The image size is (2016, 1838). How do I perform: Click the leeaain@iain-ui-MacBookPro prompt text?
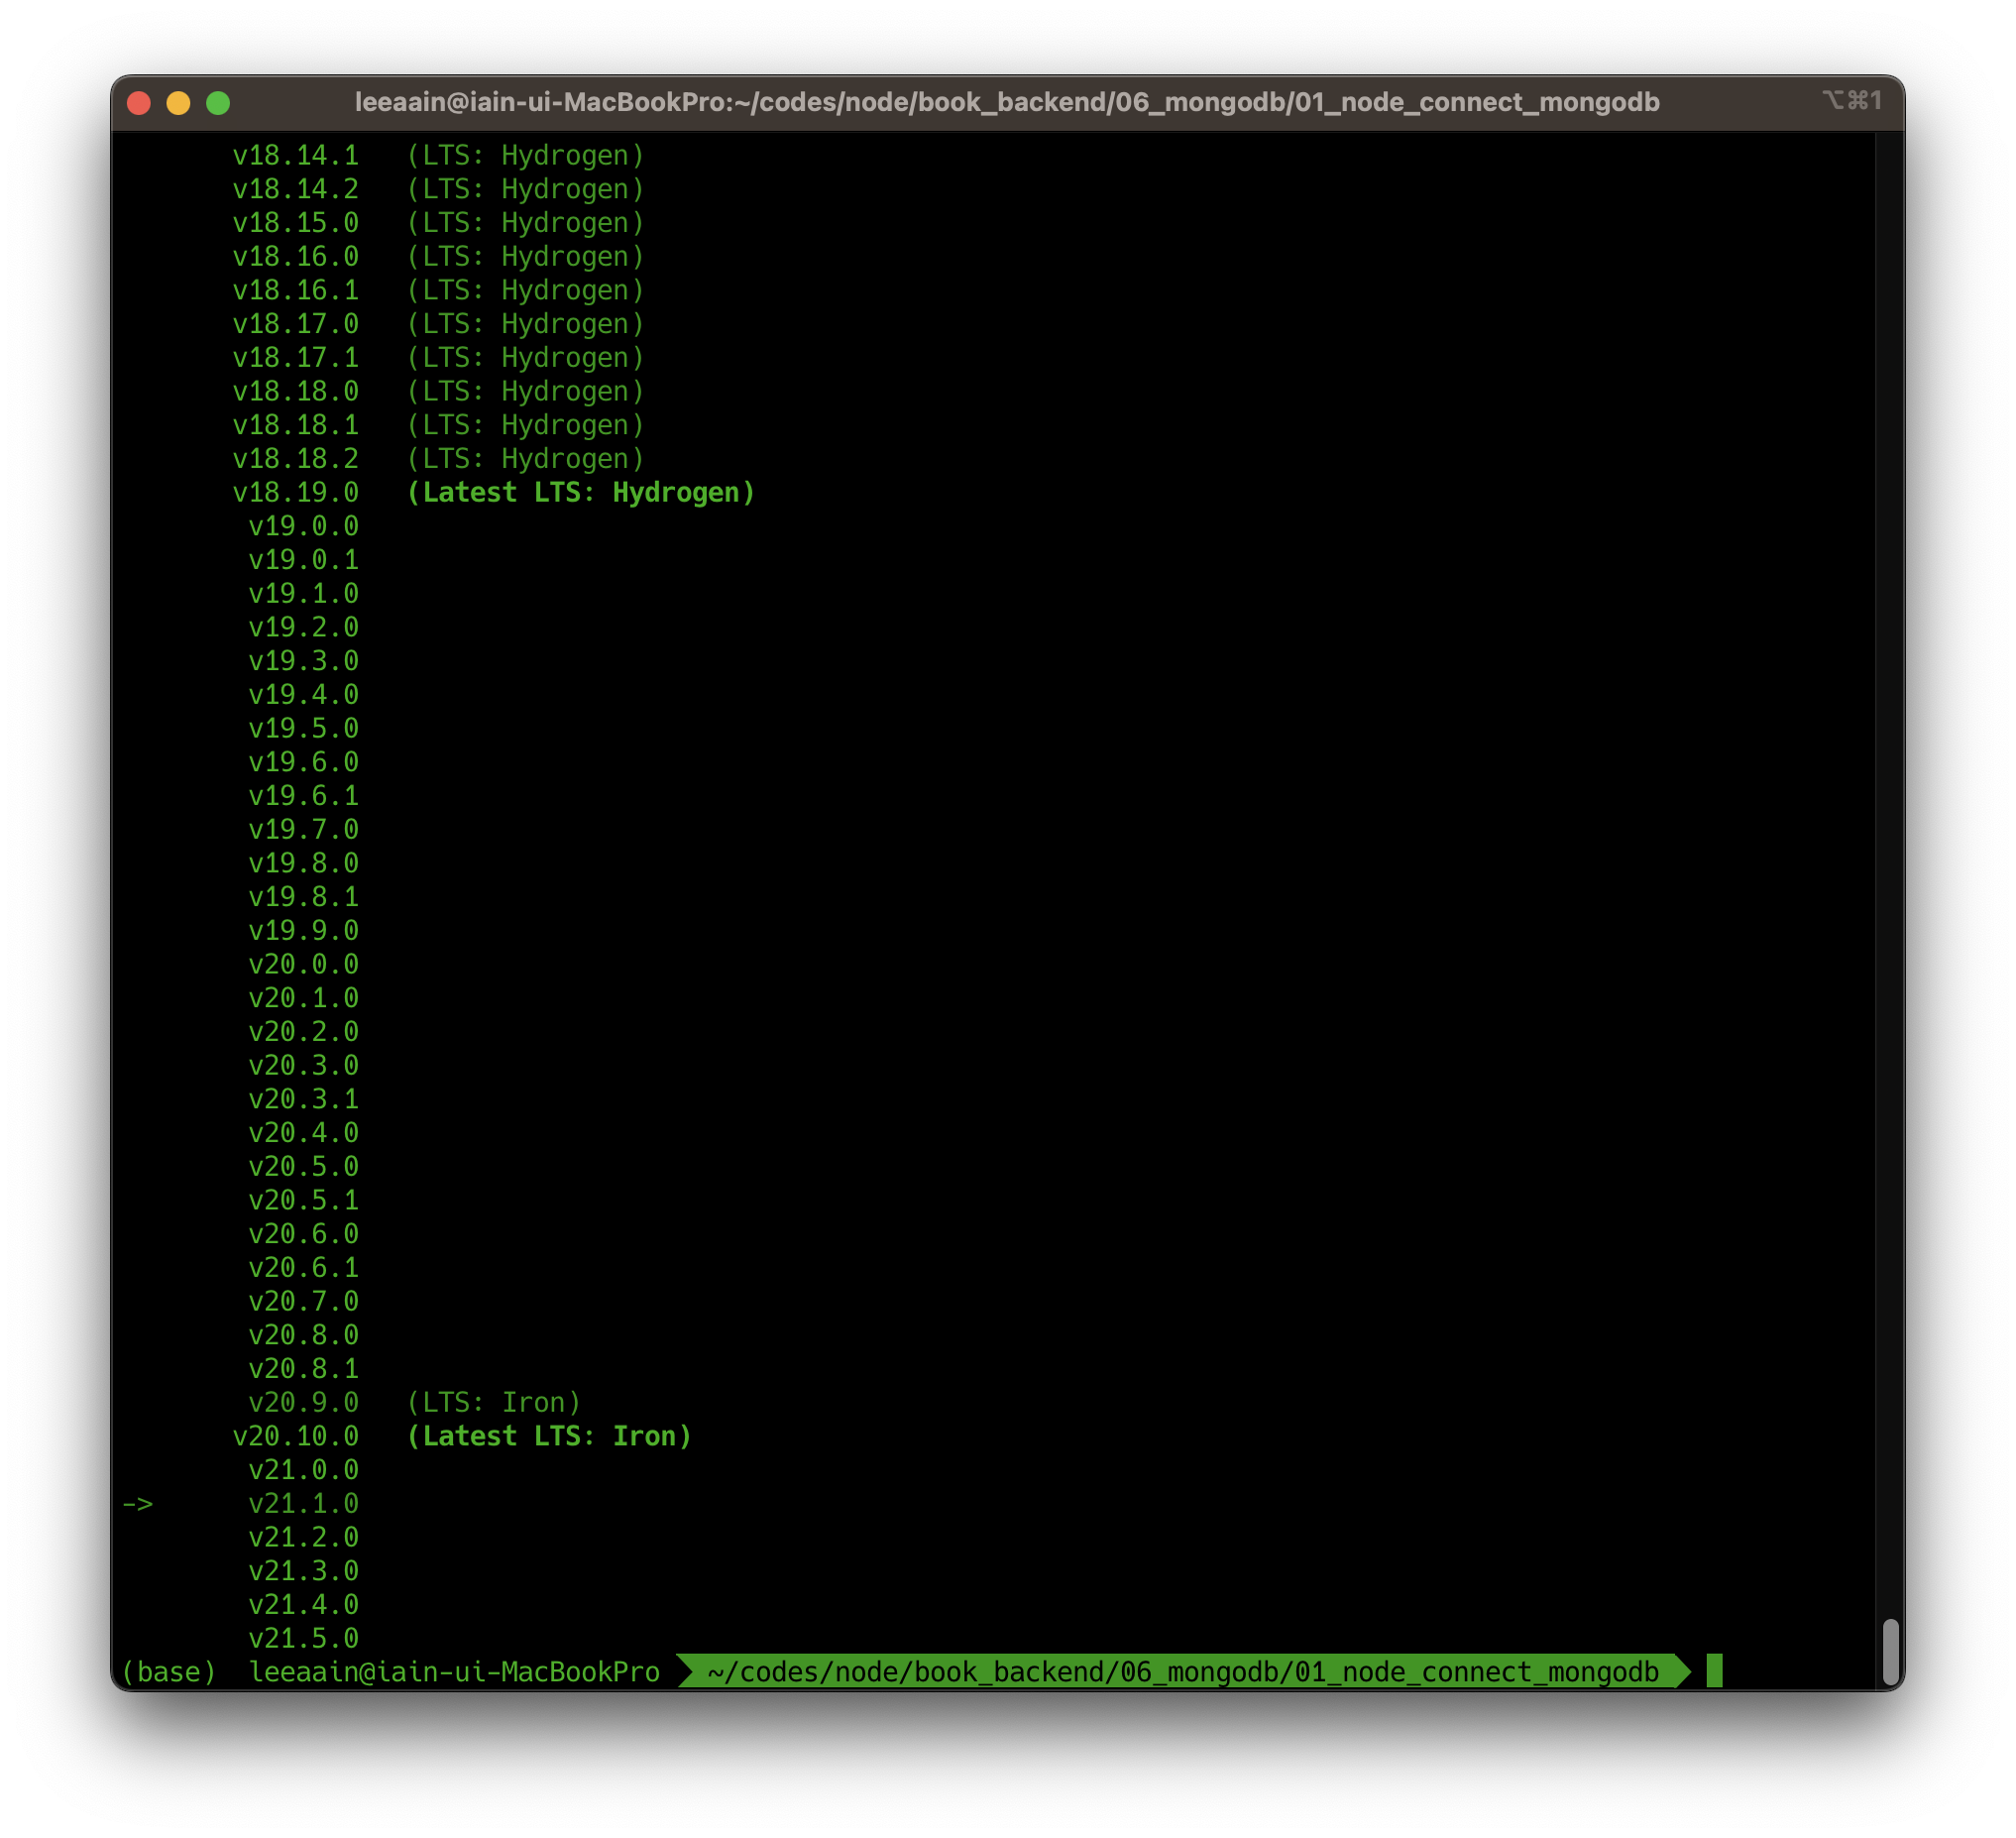(454, 1672)
